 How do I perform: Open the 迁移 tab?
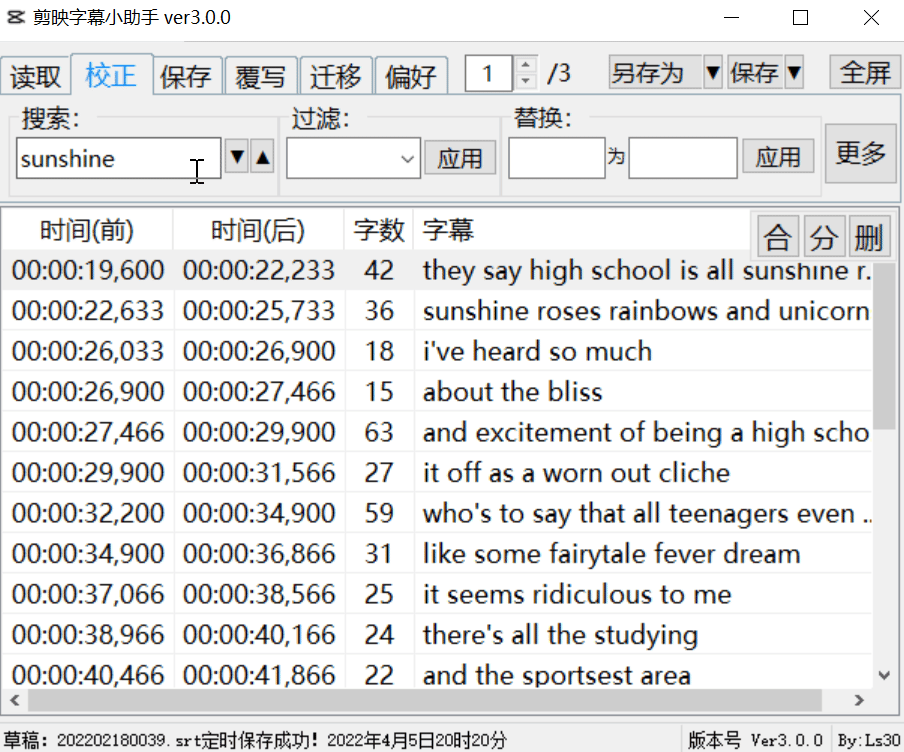336,74
